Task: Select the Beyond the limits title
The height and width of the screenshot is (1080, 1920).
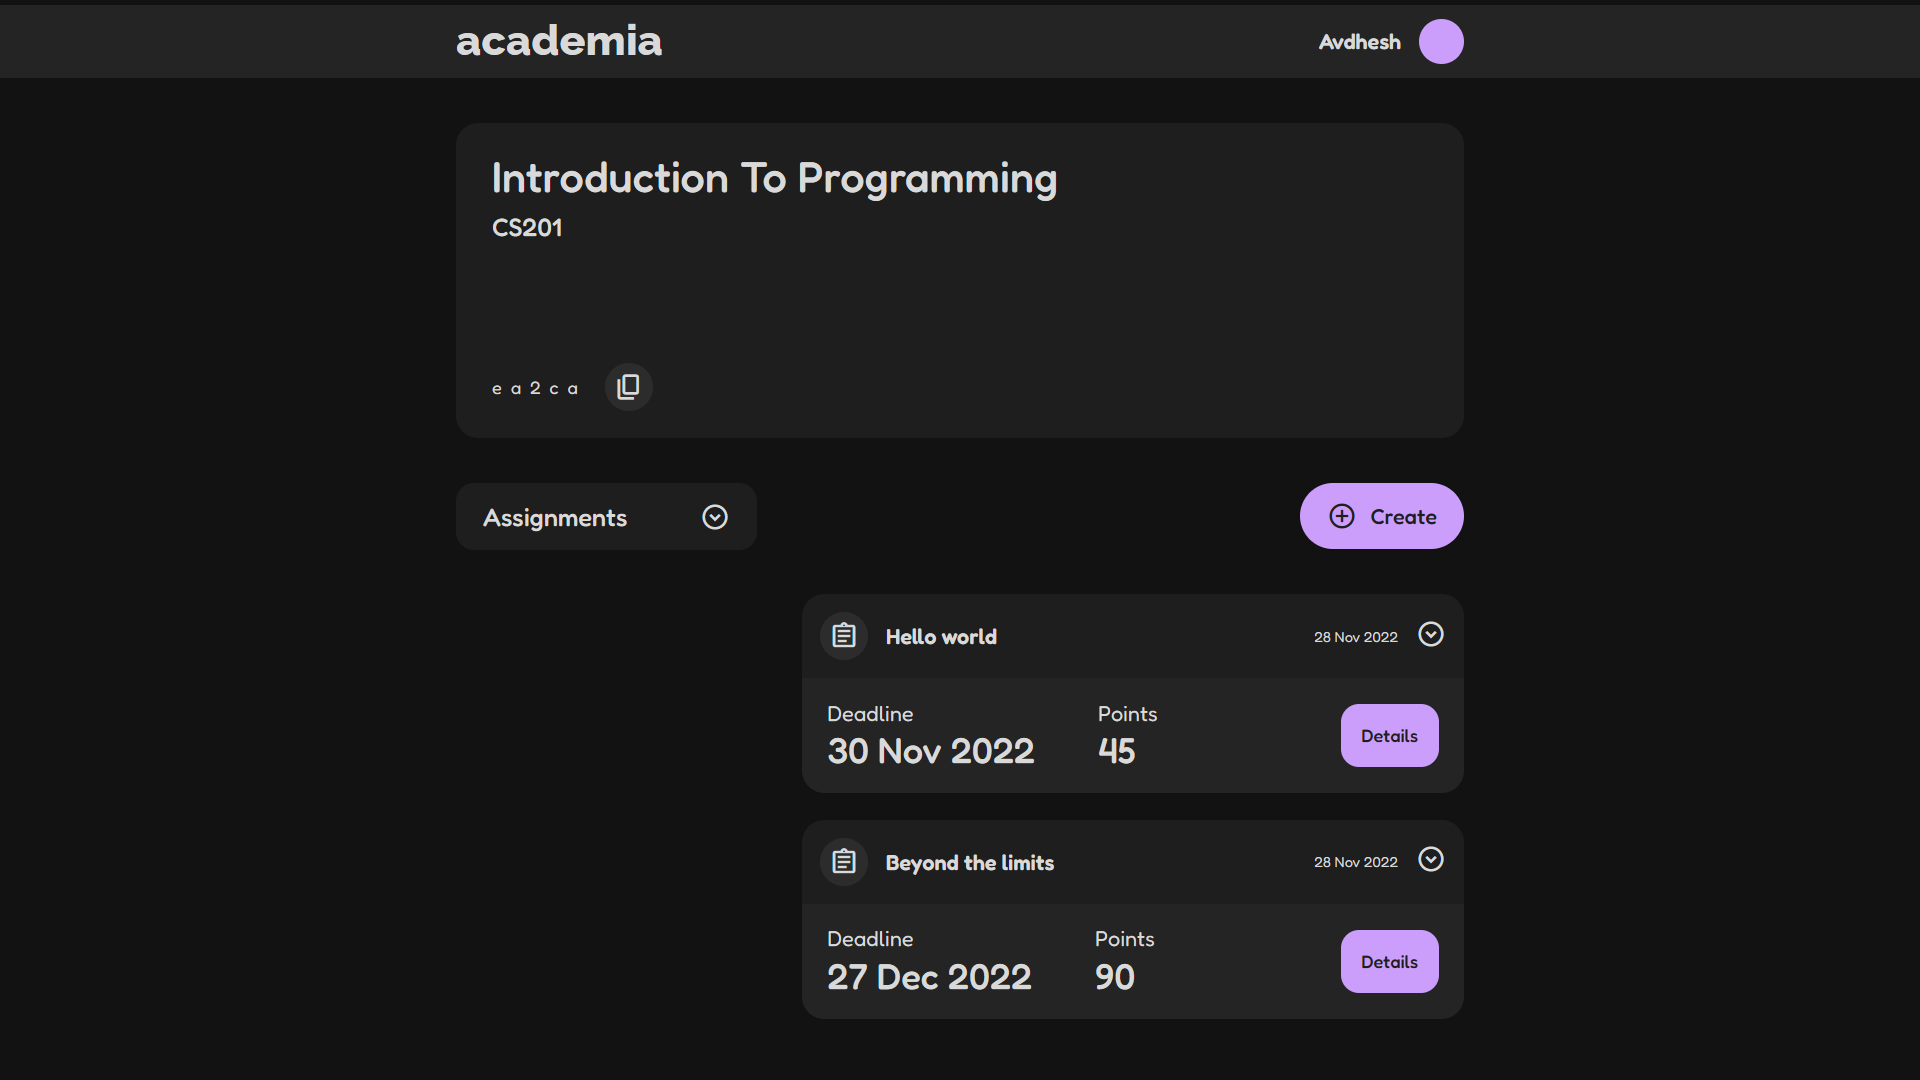Action: [969, 863]
